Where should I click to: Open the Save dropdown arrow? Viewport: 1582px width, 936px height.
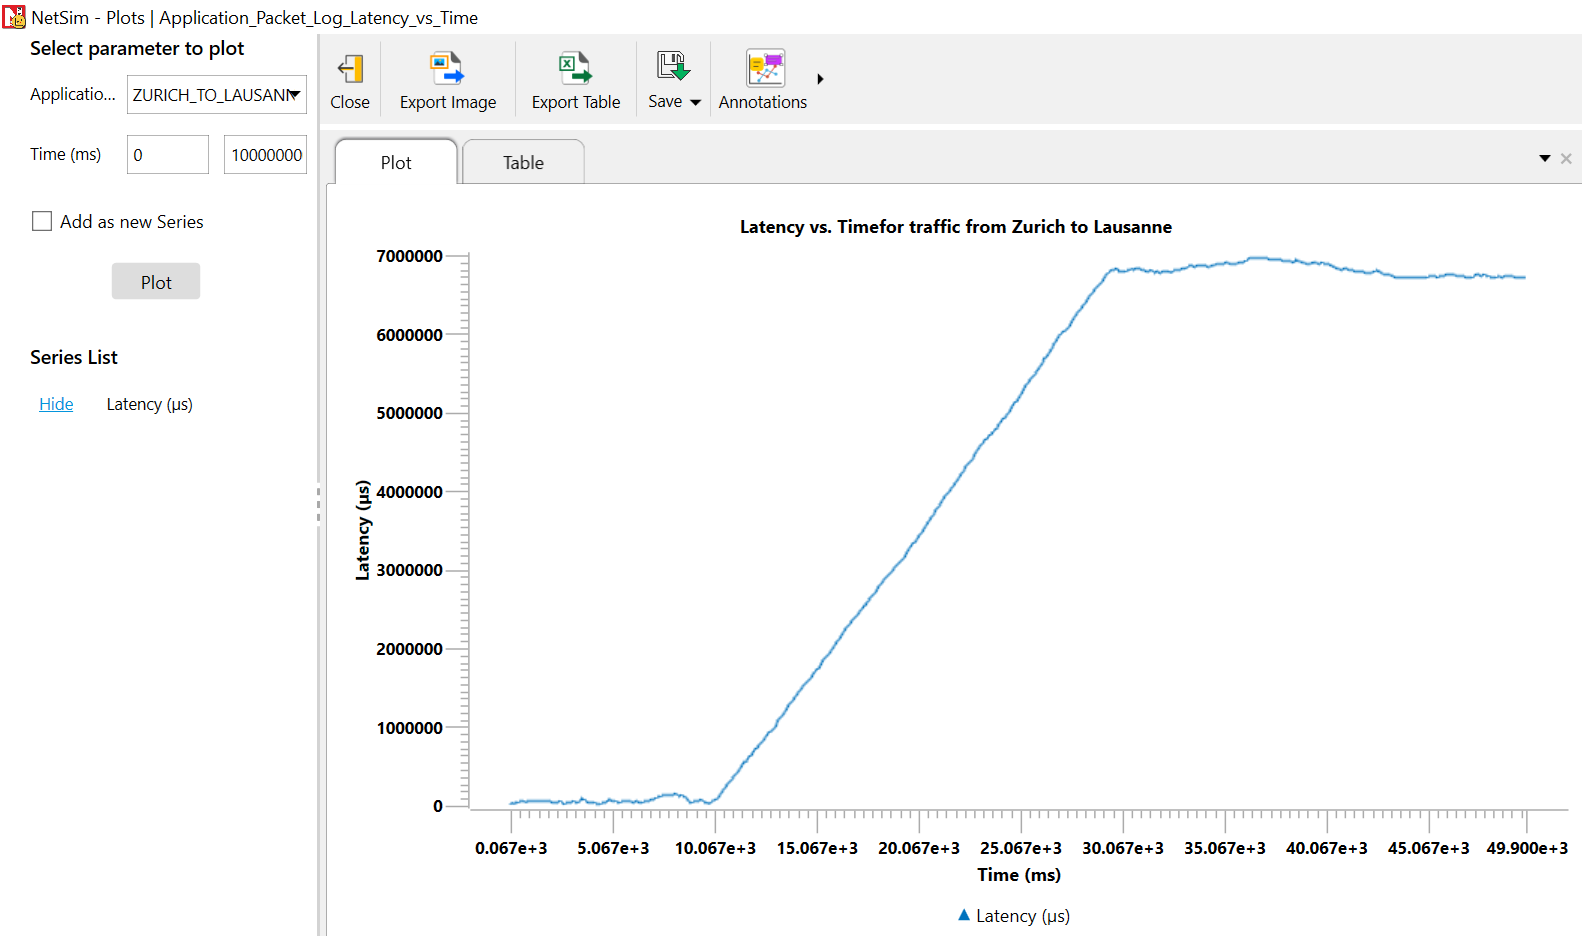(x=696, y=102)
